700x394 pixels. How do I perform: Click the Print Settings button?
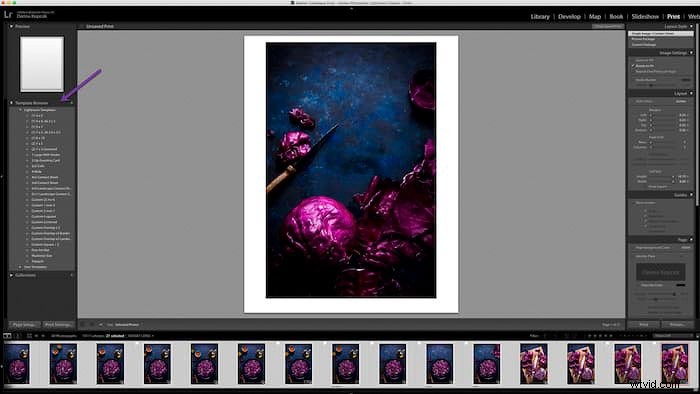pos(58,324)
